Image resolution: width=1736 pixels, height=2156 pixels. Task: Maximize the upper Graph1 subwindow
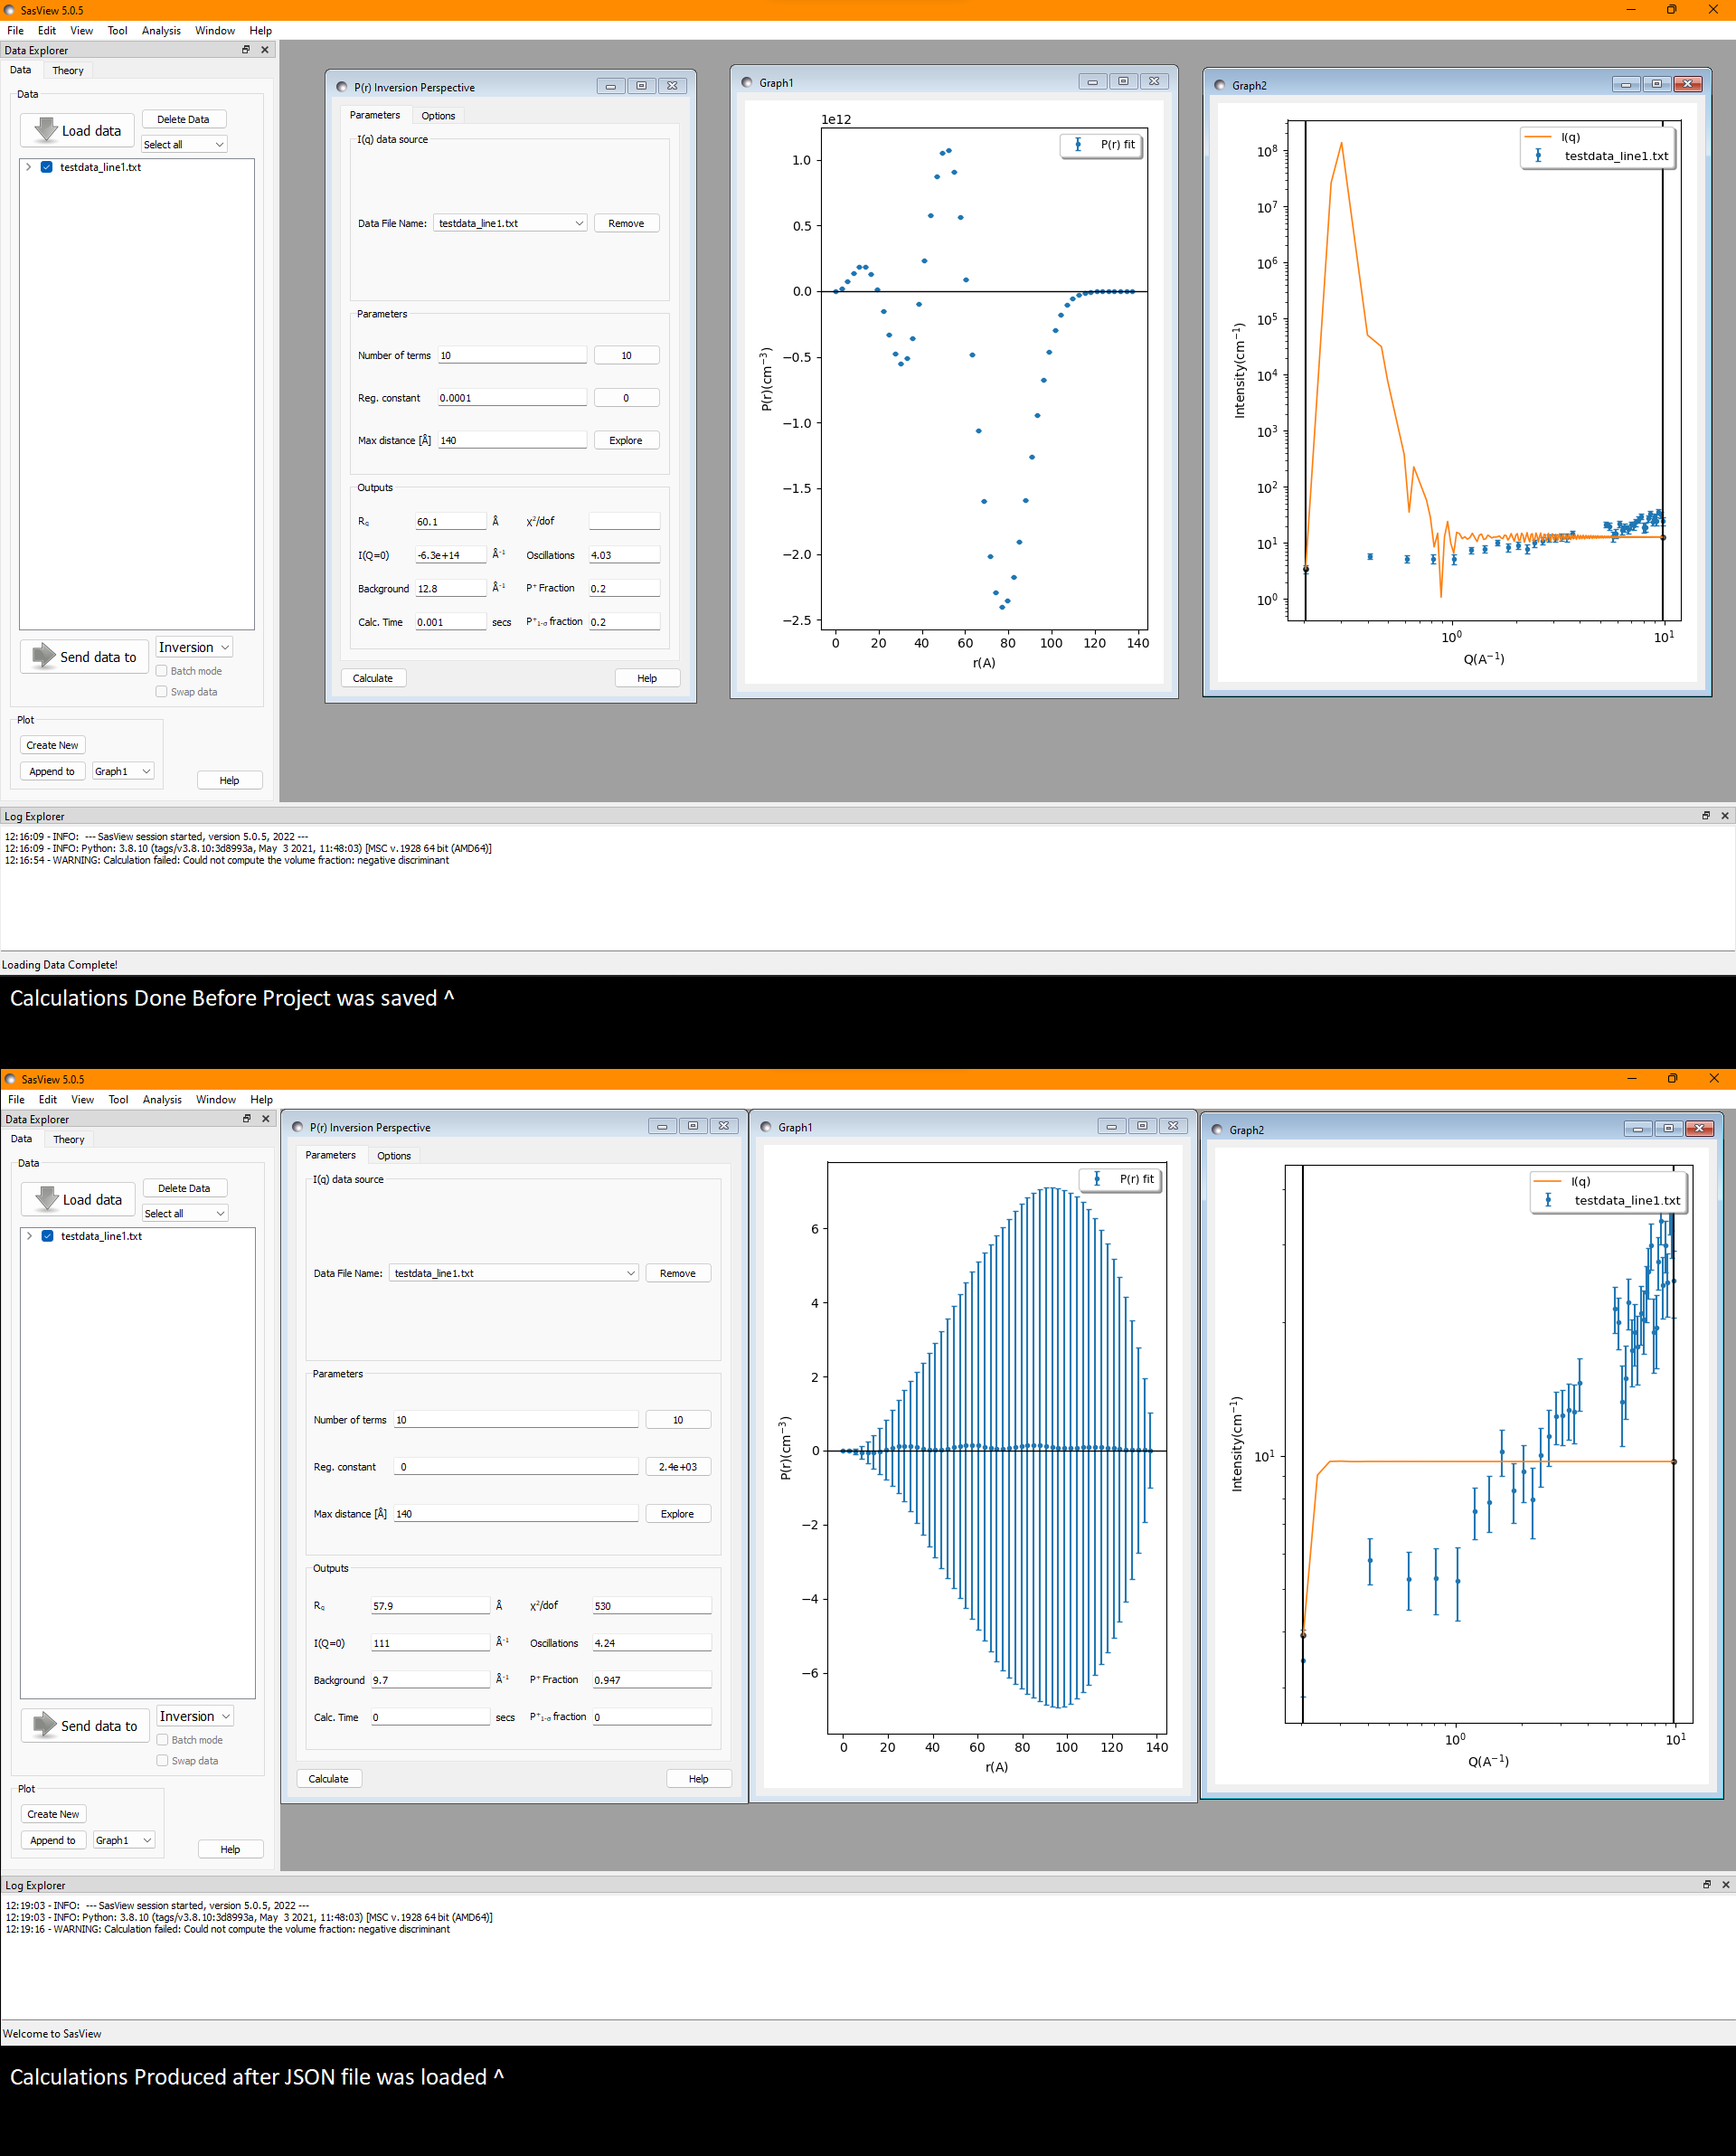(1123, 82)
